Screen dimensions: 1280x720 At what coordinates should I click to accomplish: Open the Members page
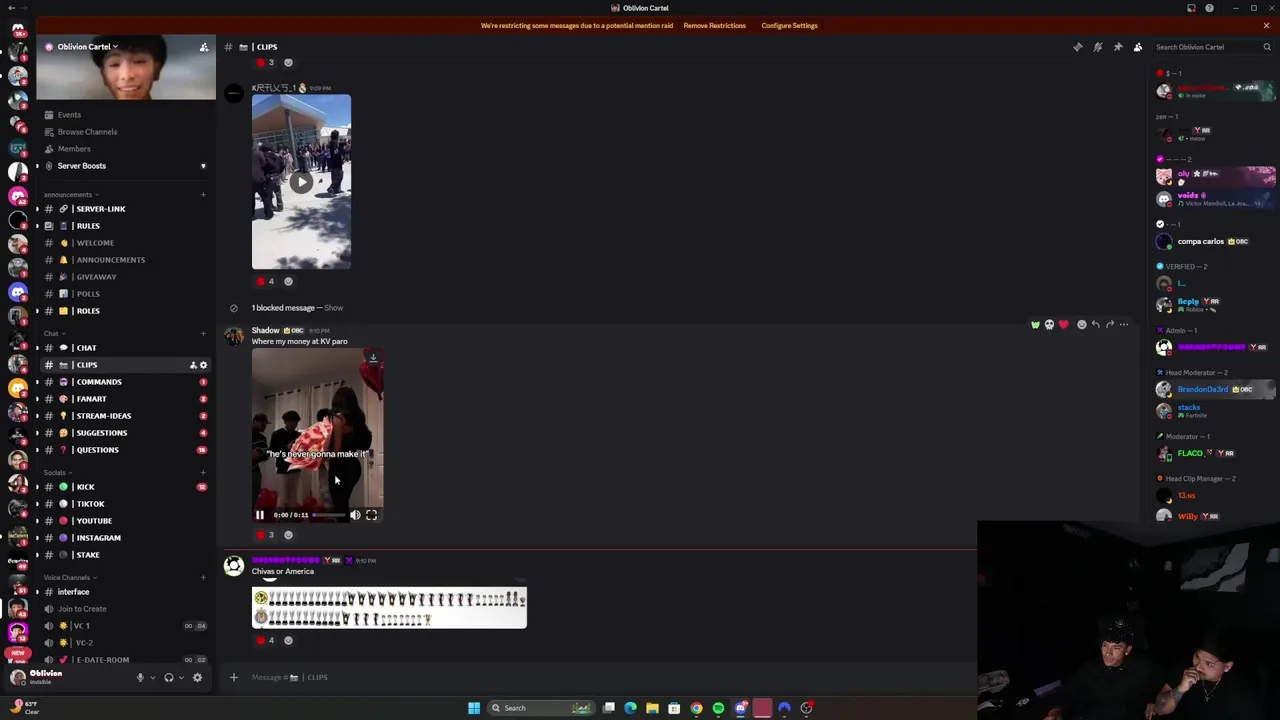(74, 149)
